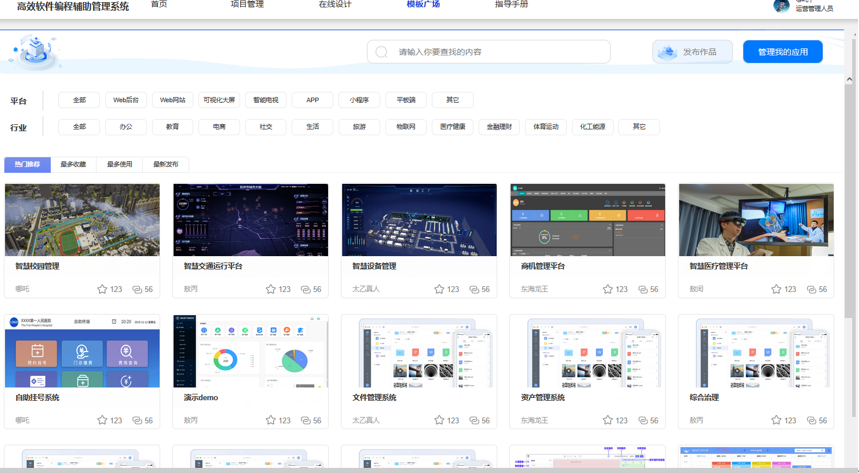The width and height of the screenshot is (859, 473).
Task: Open the 智慧医疗管理平台 preview thumbnail
Action: click(x=756, y=220)
